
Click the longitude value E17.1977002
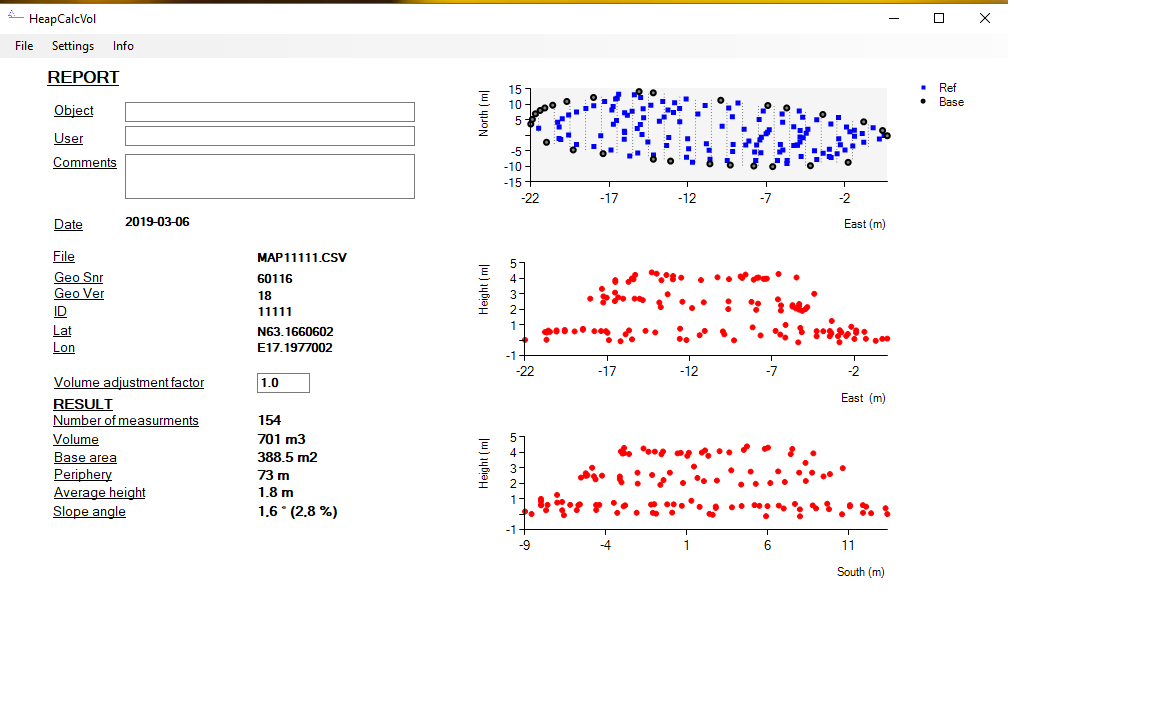pos(295,348)
